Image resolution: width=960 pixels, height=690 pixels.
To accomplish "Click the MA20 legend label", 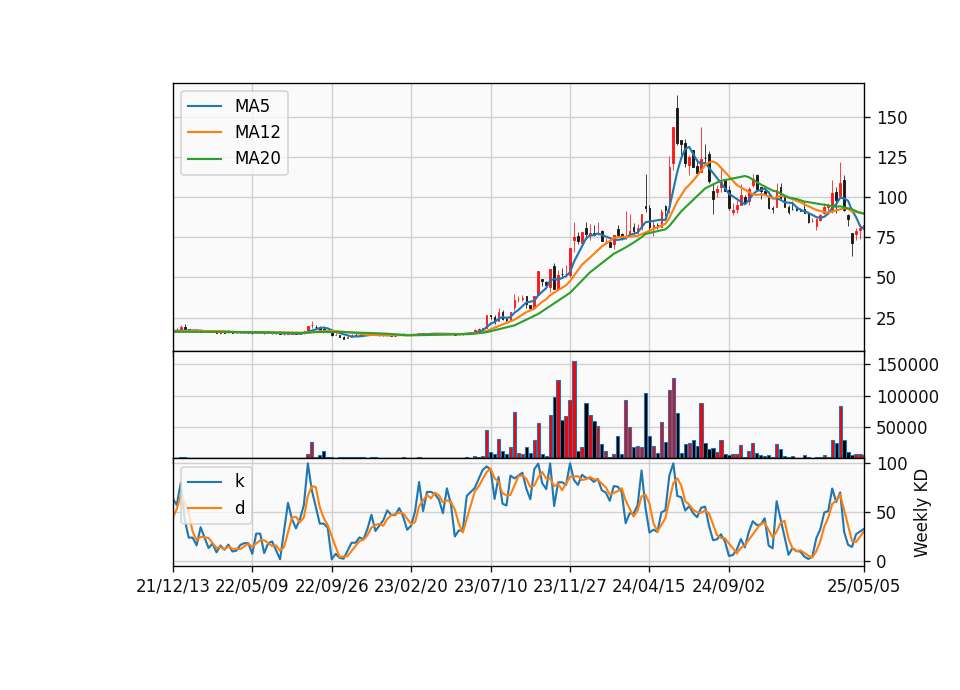I will coord(257,159).
